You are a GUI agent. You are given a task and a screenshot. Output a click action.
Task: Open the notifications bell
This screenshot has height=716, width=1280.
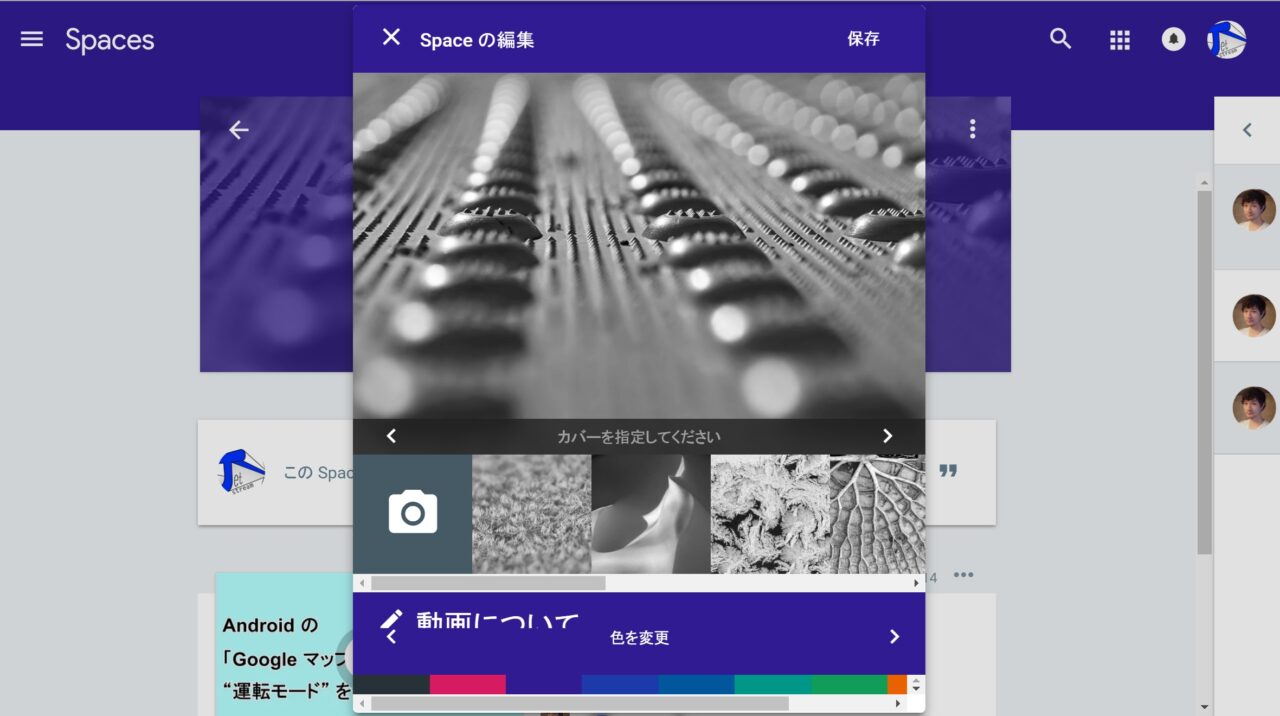pos(1173,39)
